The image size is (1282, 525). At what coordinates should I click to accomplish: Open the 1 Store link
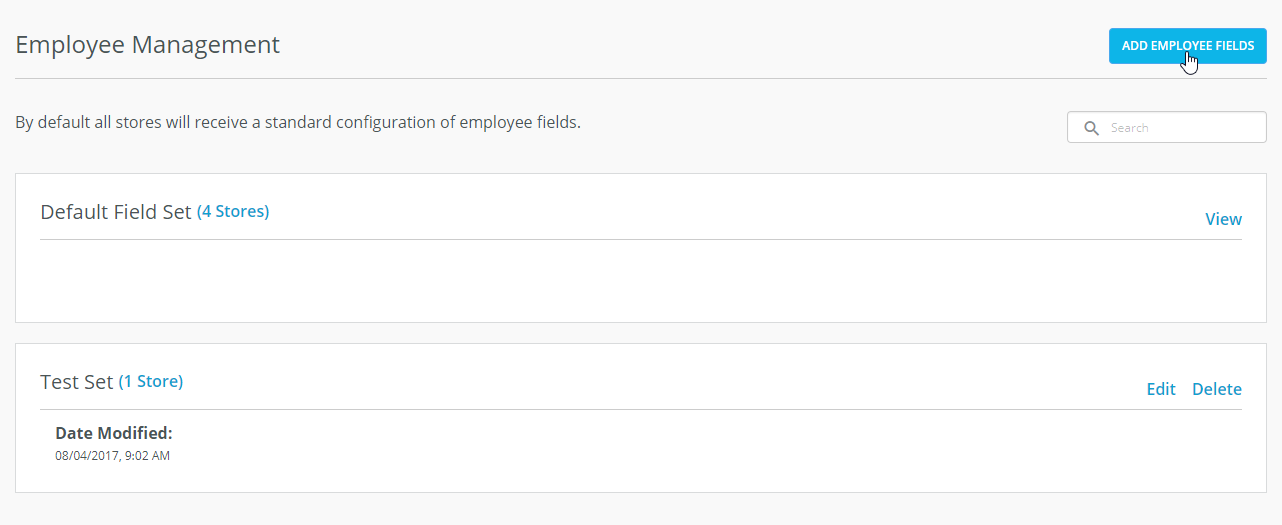[151, 381]
